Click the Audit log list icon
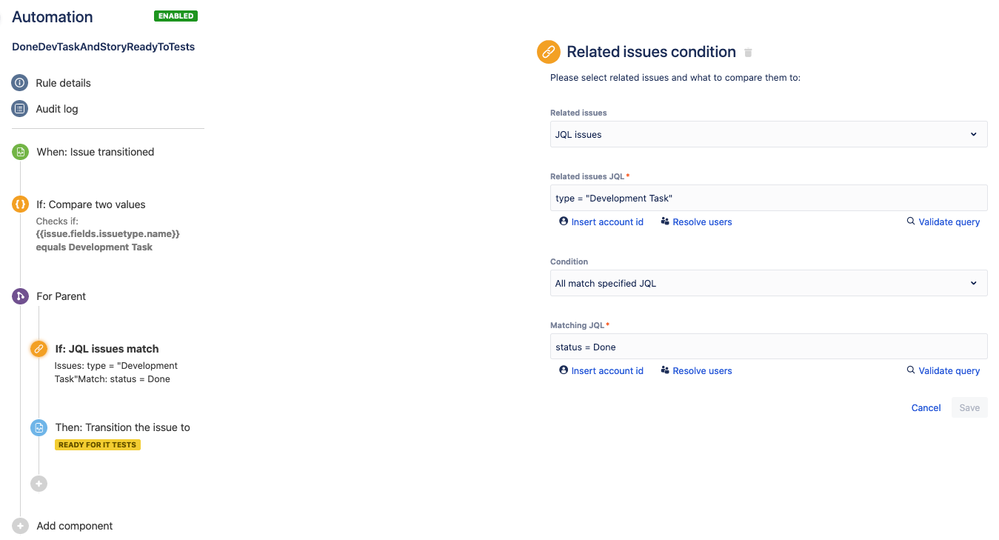The height and width of the screenshot is (540, 999). [x=20, y=109]
